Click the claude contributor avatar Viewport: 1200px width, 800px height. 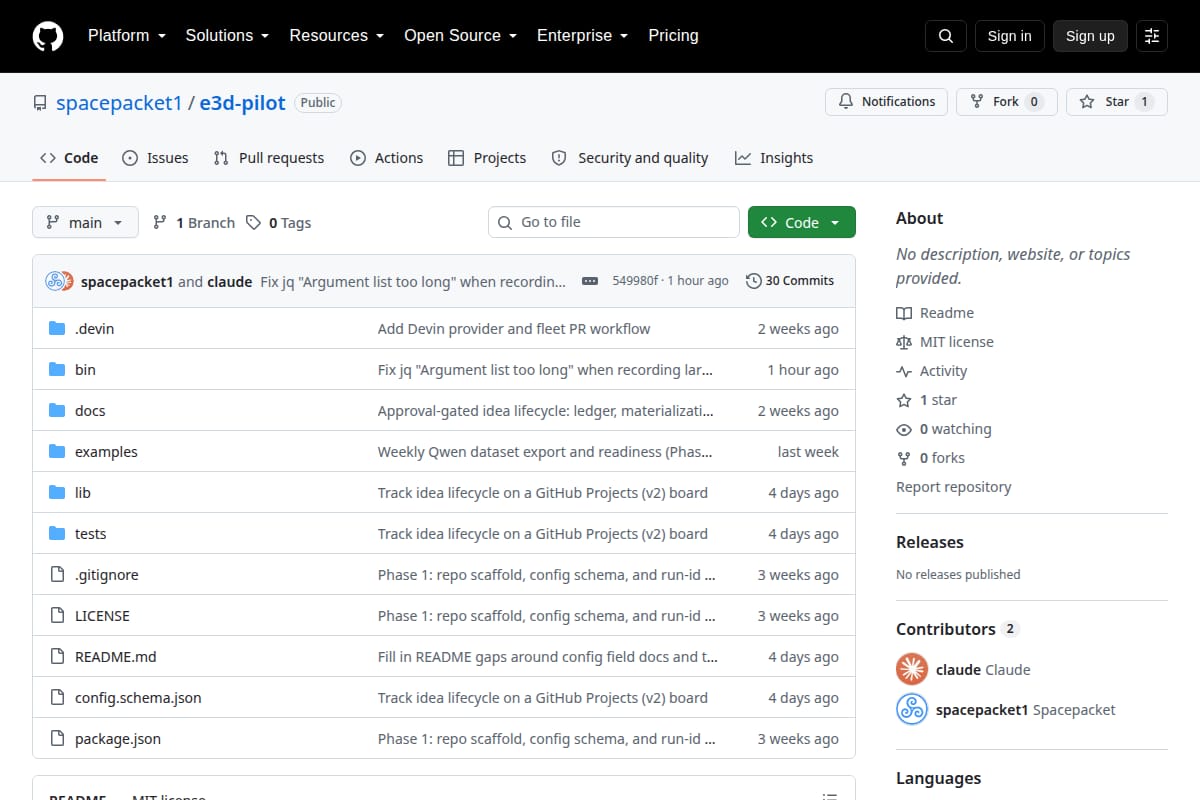point(912,669)
